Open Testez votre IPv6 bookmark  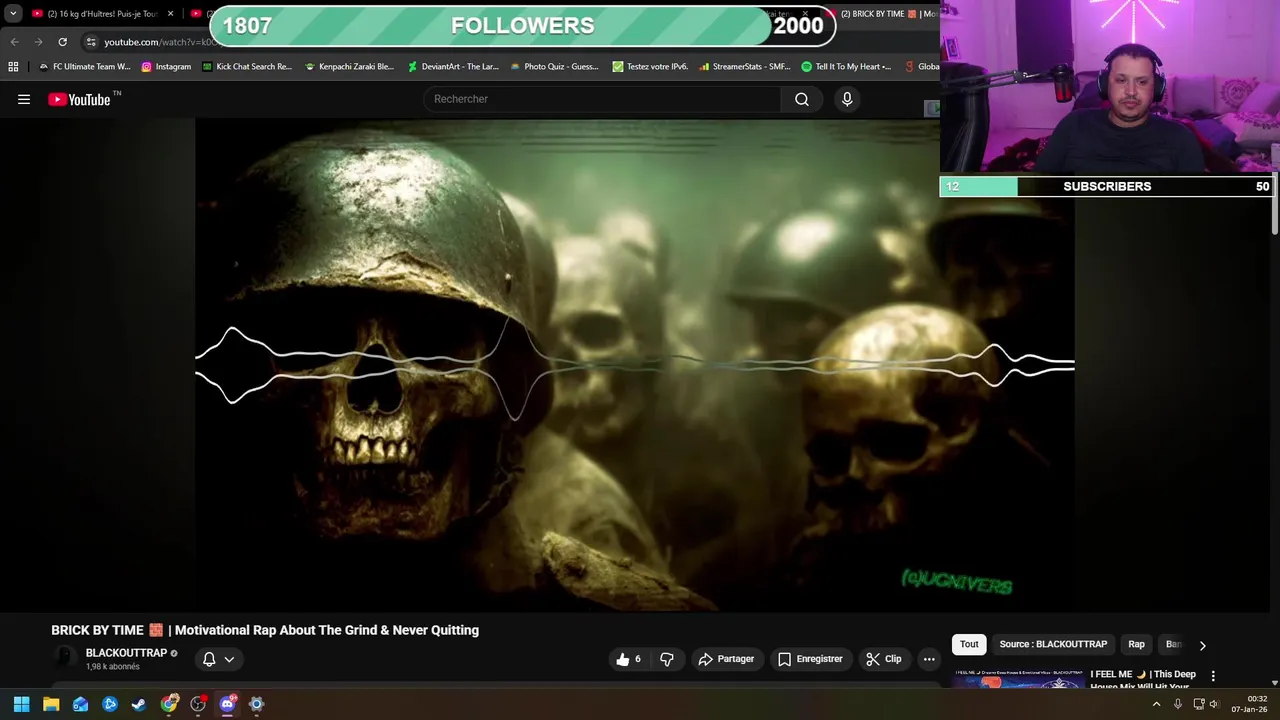pyautogui.click(x=650, y=67)
